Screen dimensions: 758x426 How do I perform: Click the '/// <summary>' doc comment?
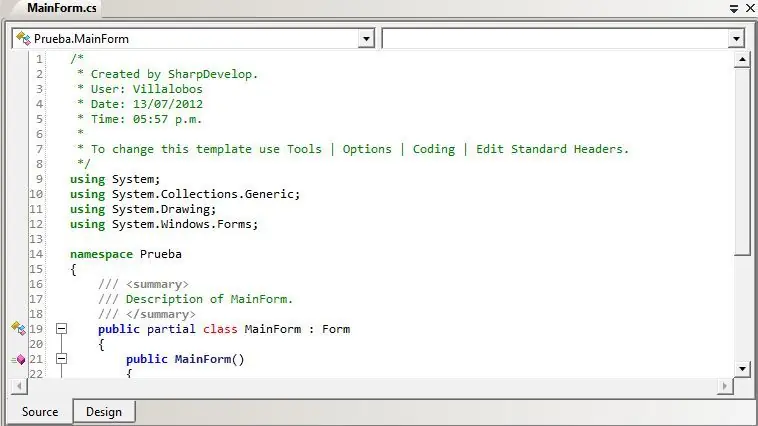click(143, 284)
